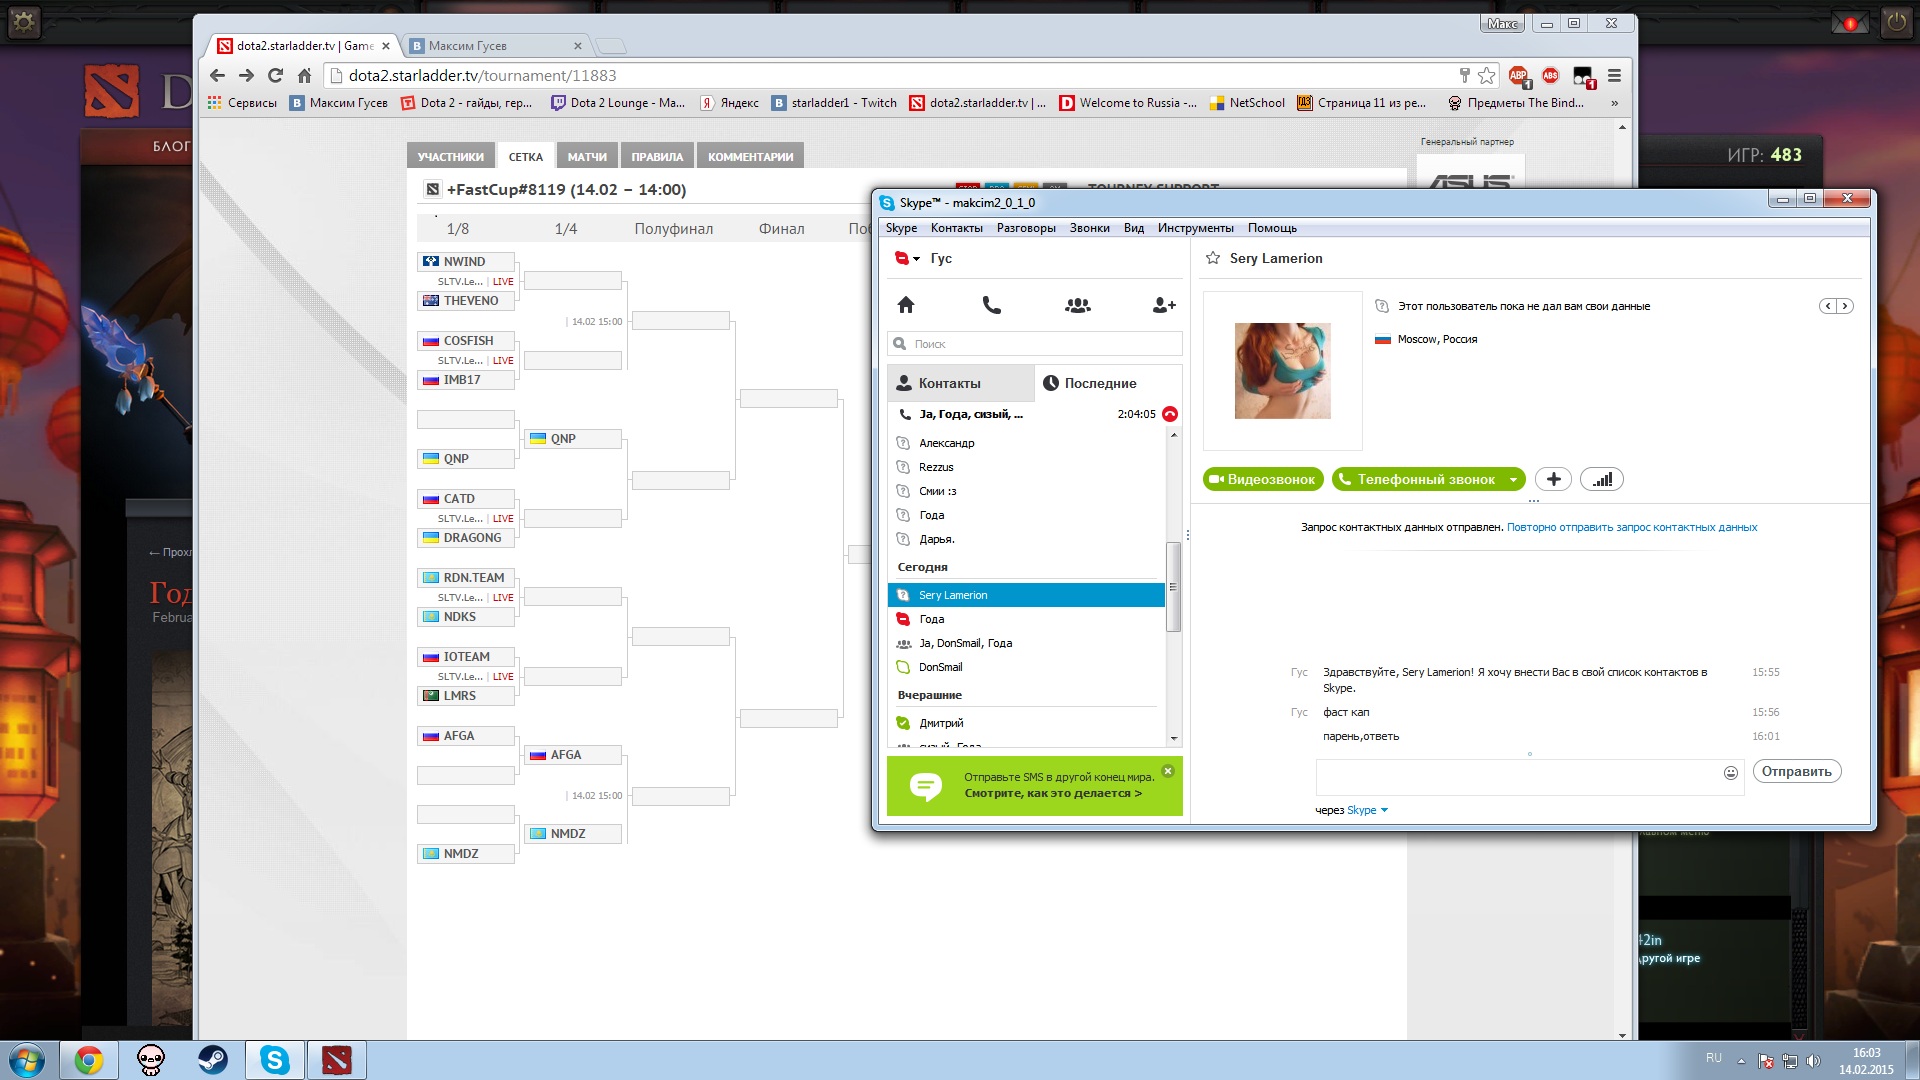
Task: Close the SMS promo banner
Action: coord(1167,771)
